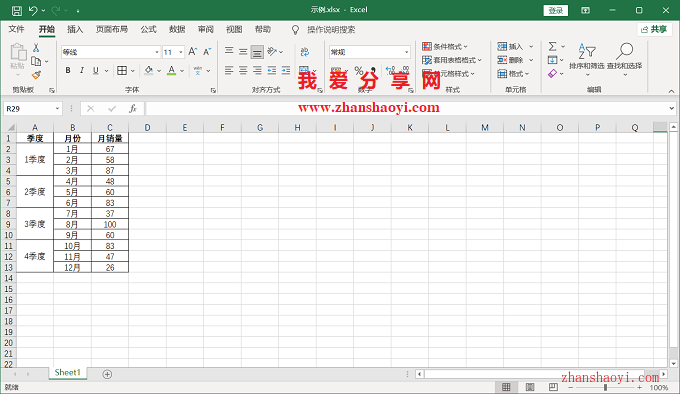680x394 pixels.
Task: Switch to Normal view in status bar
Action: point(506,387)
